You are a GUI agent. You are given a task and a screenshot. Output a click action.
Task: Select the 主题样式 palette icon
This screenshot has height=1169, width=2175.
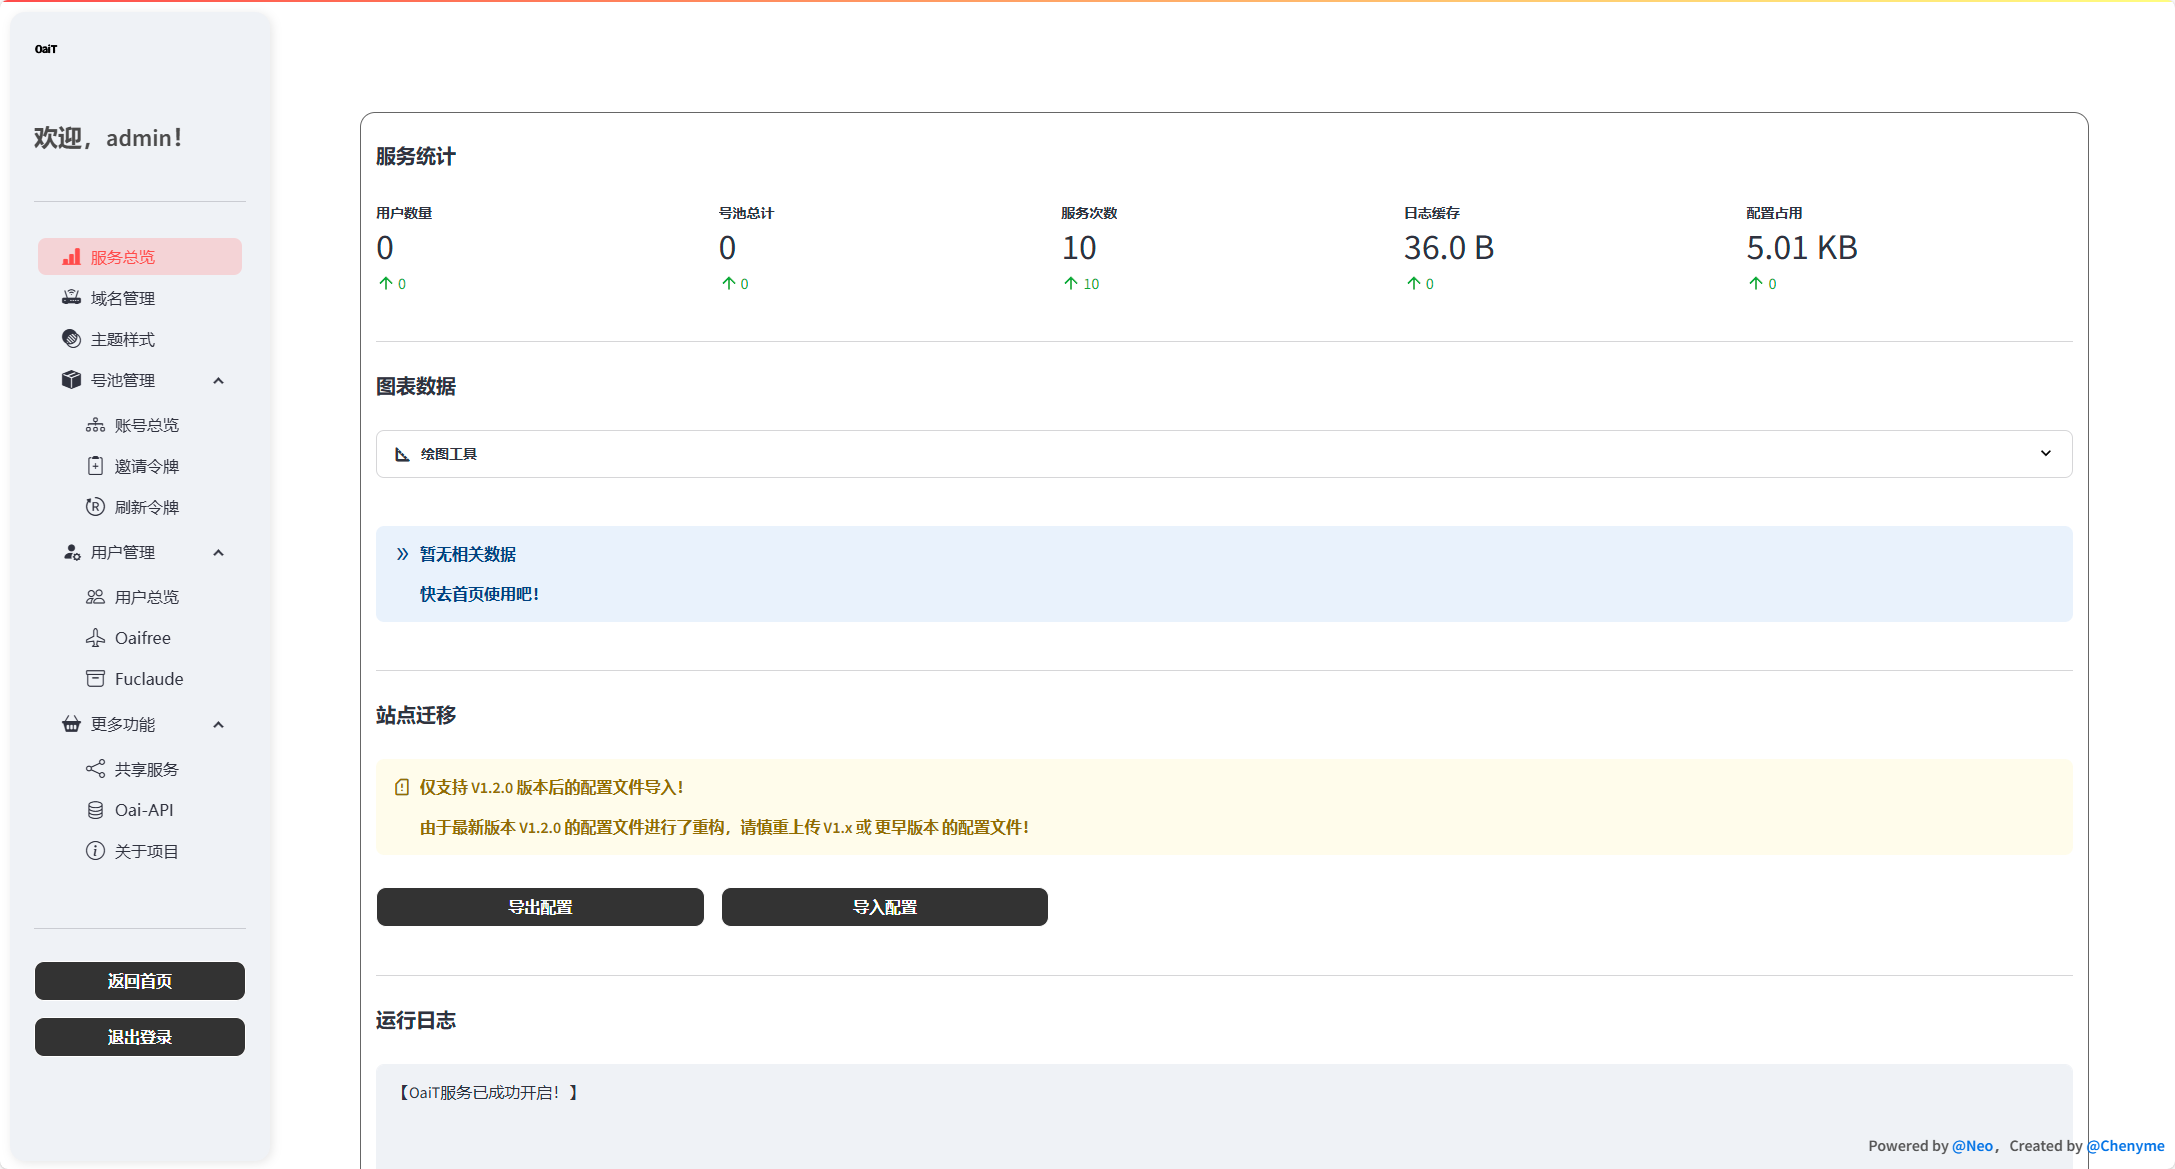(x=71, y=339)
